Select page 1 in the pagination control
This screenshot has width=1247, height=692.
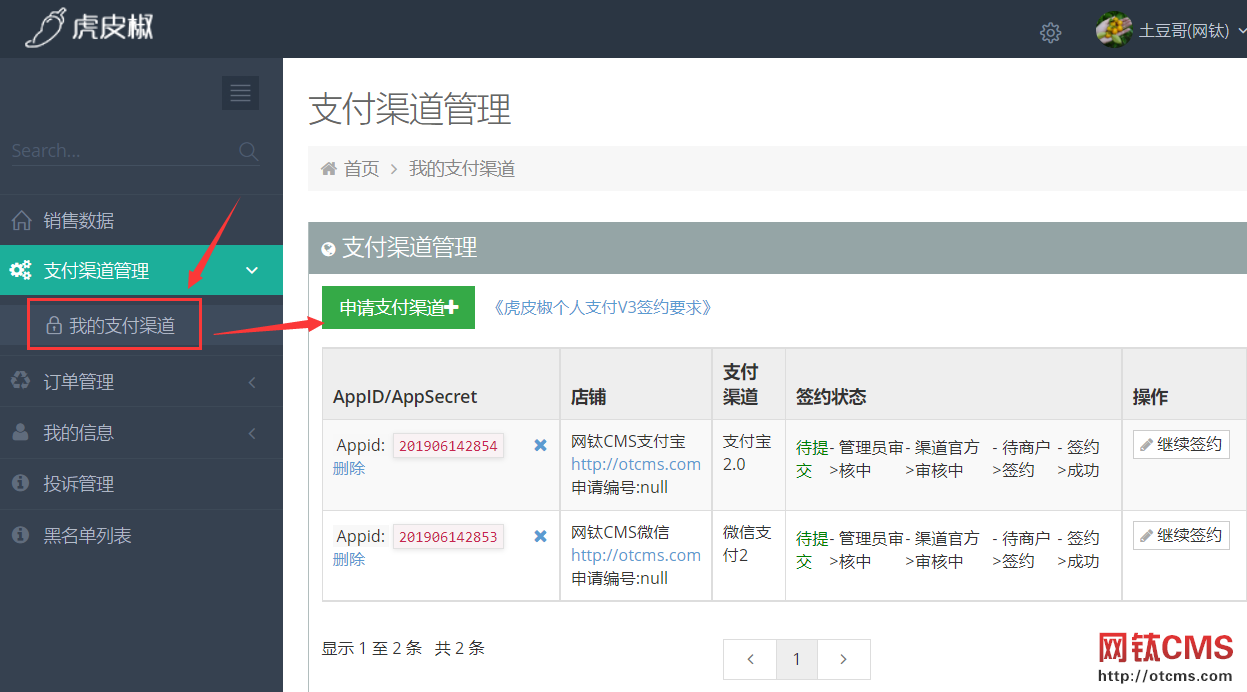(x=797, y=659)
